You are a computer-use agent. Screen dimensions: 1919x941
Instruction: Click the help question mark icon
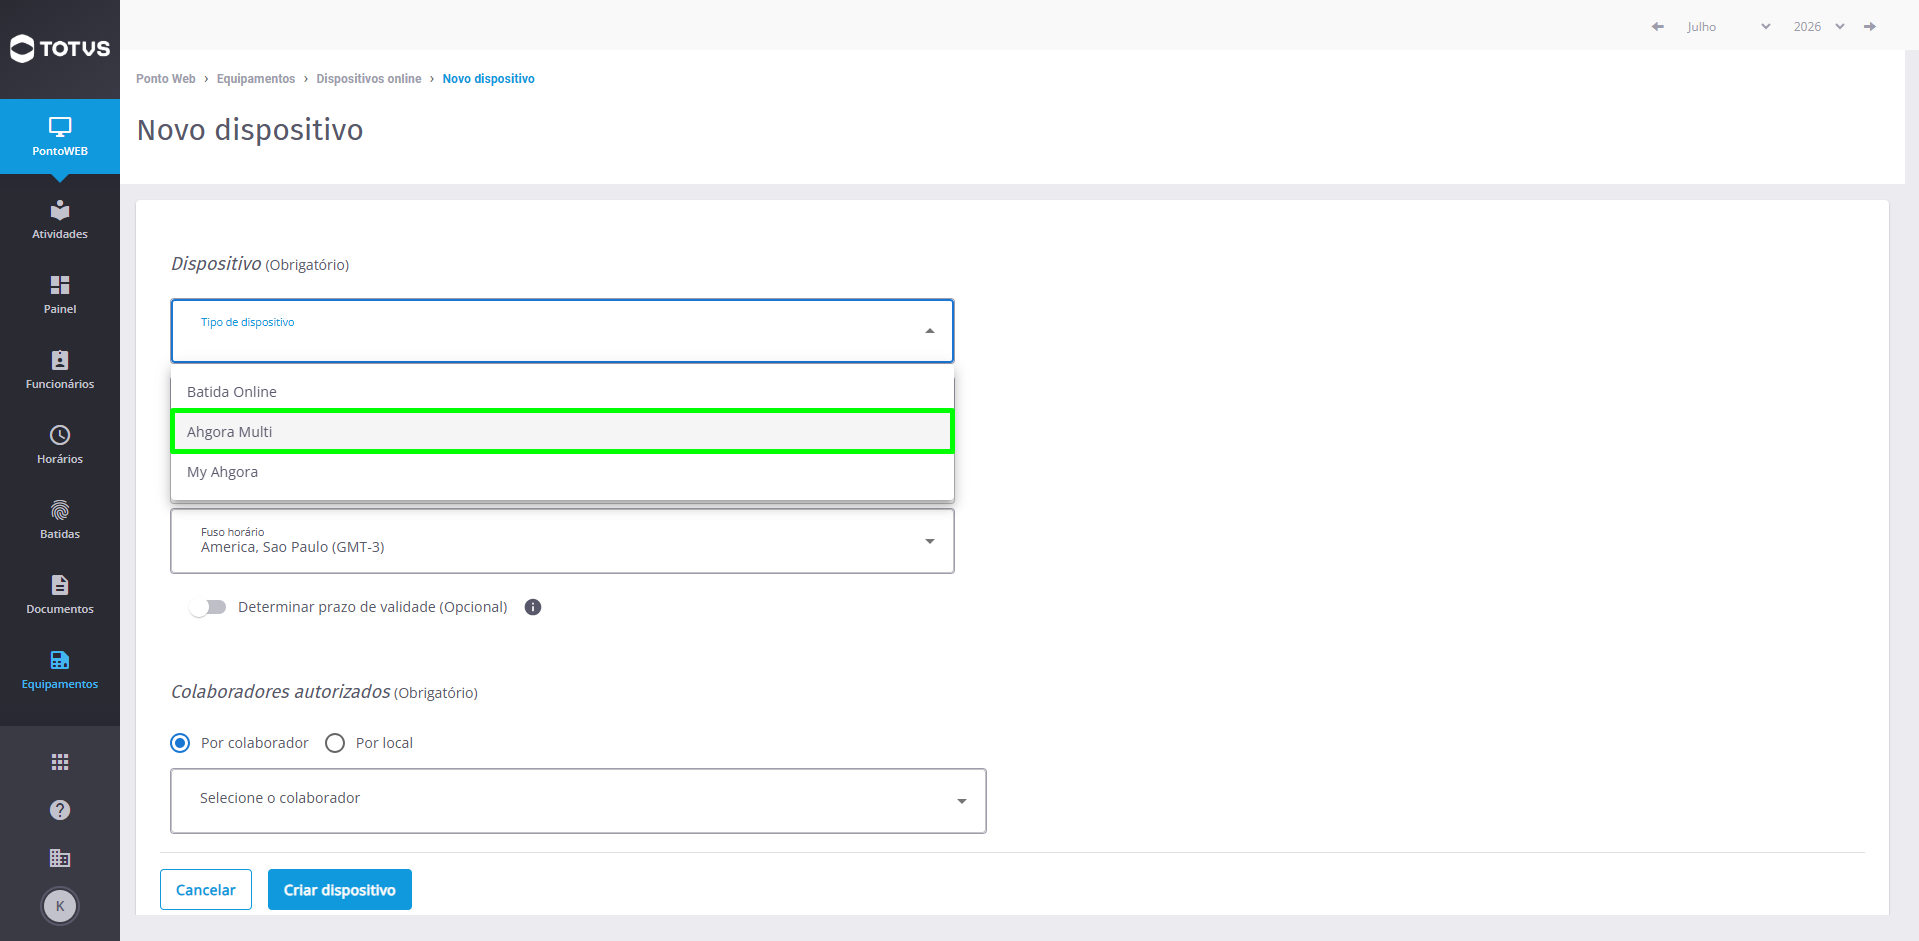[x=60, y=810]
